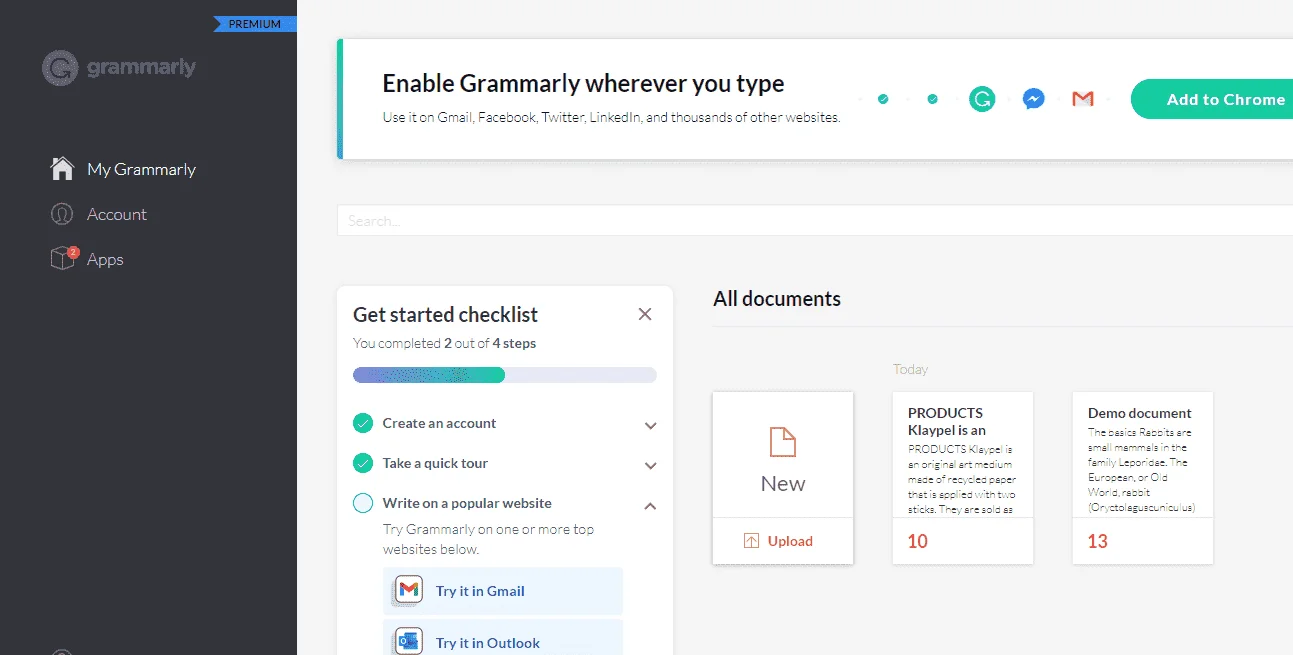Screen dimensions: 1293x655
Task: Select the Apps sidebar menu item
Action: click(105, 259)
